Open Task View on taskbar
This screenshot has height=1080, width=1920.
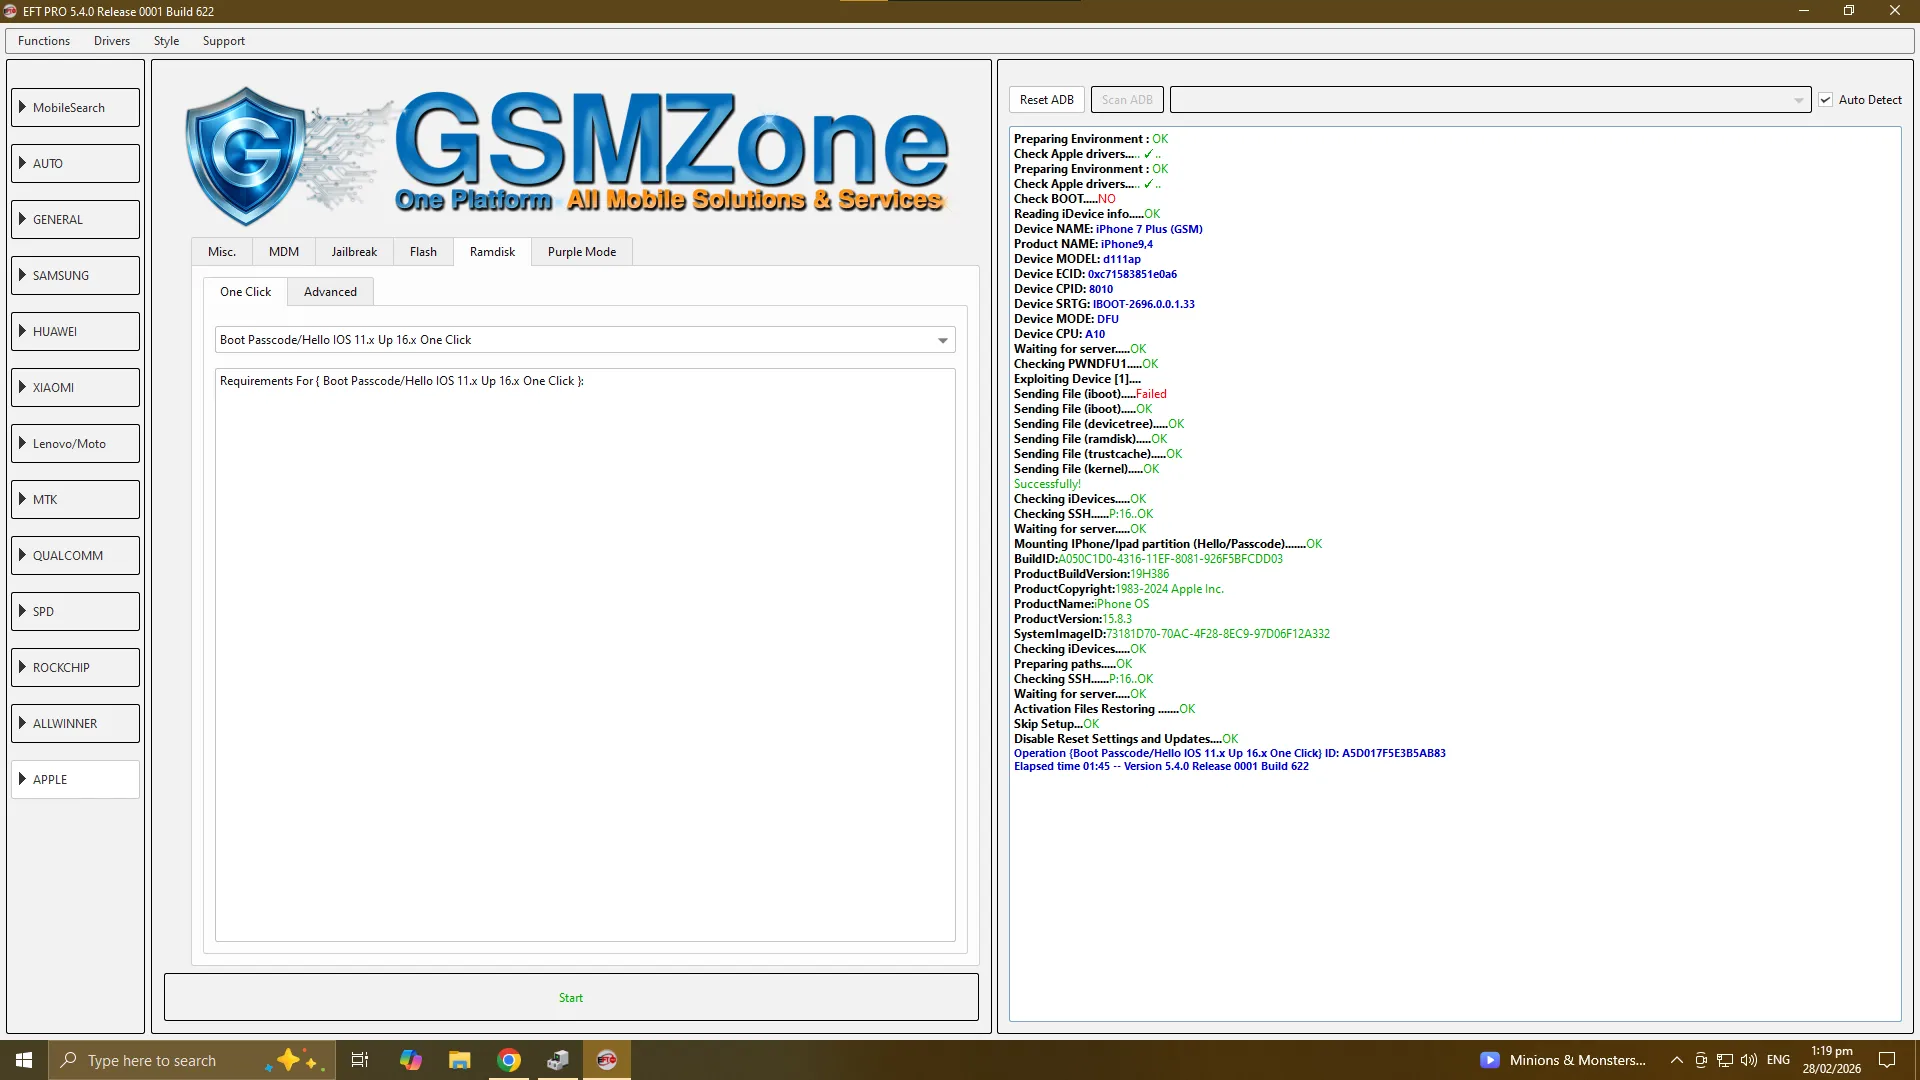point(360,1060)
